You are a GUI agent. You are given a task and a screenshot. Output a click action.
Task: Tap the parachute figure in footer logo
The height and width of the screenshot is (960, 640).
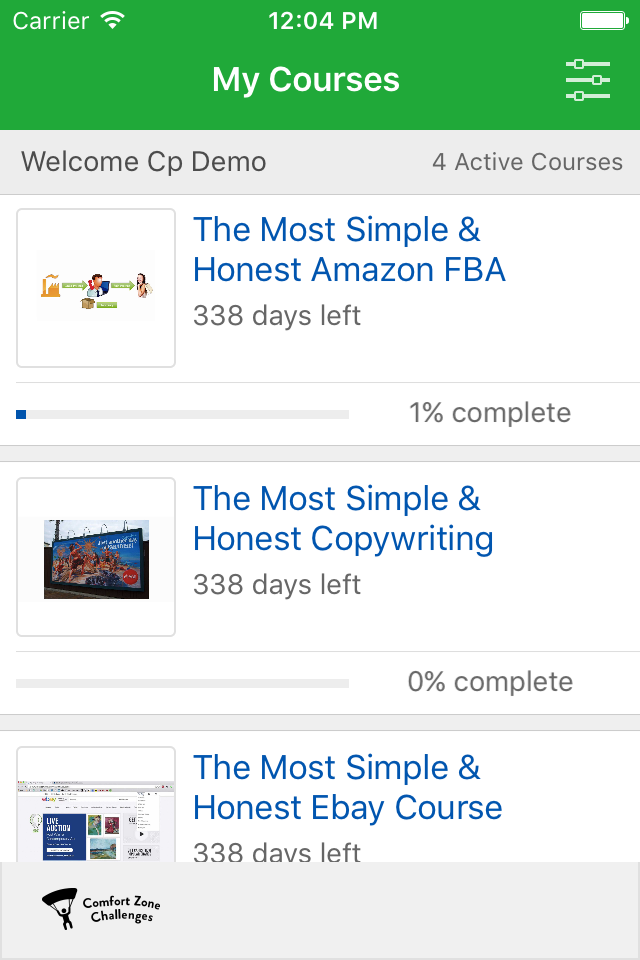point(59,909)
